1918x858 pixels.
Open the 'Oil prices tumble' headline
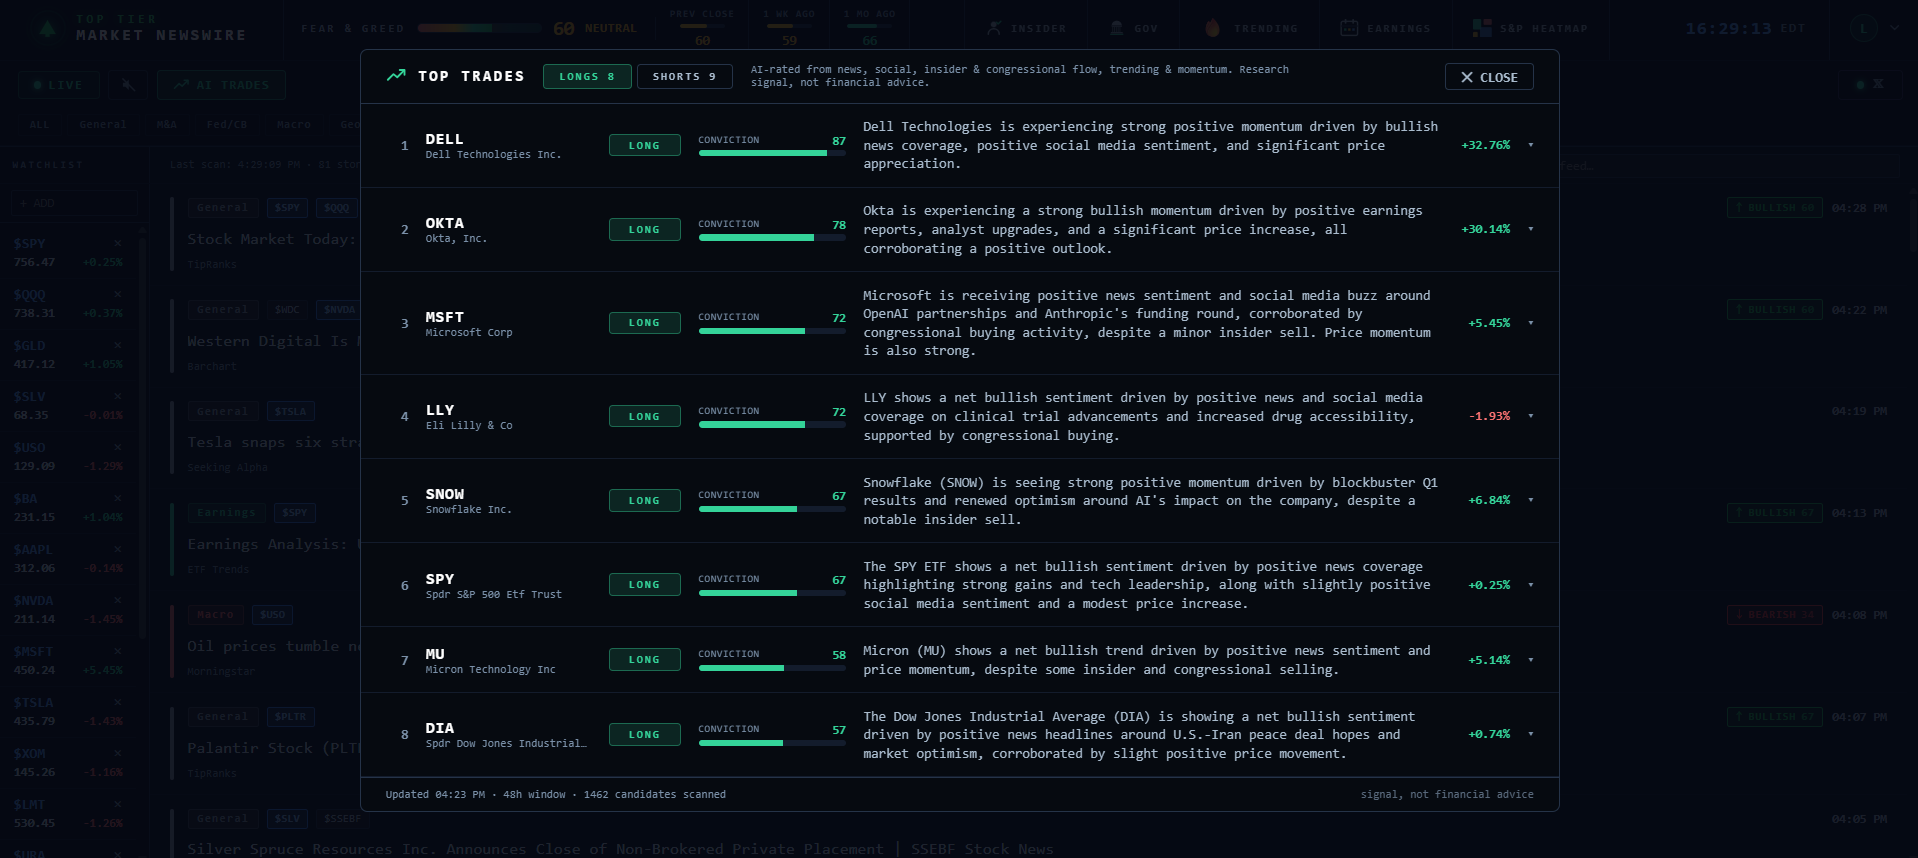pyautogui.click(x=273, y=646)
